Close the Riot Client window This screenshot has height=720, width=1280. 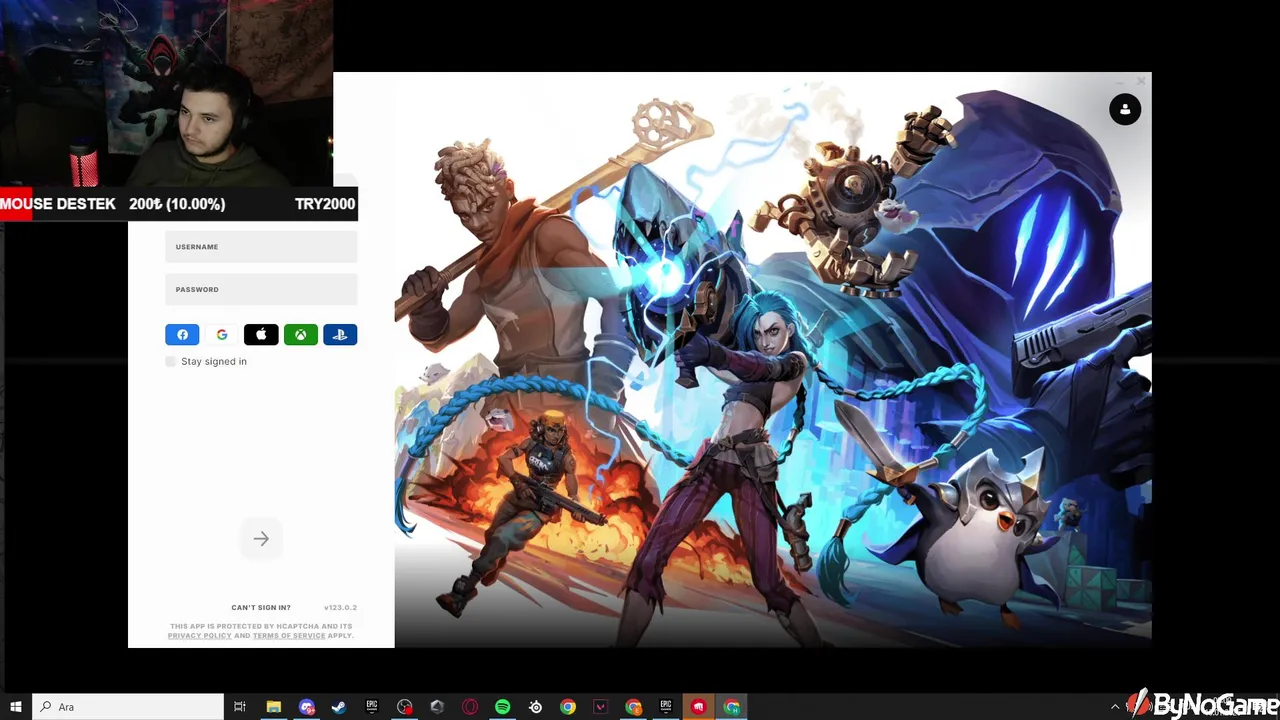1141,81
